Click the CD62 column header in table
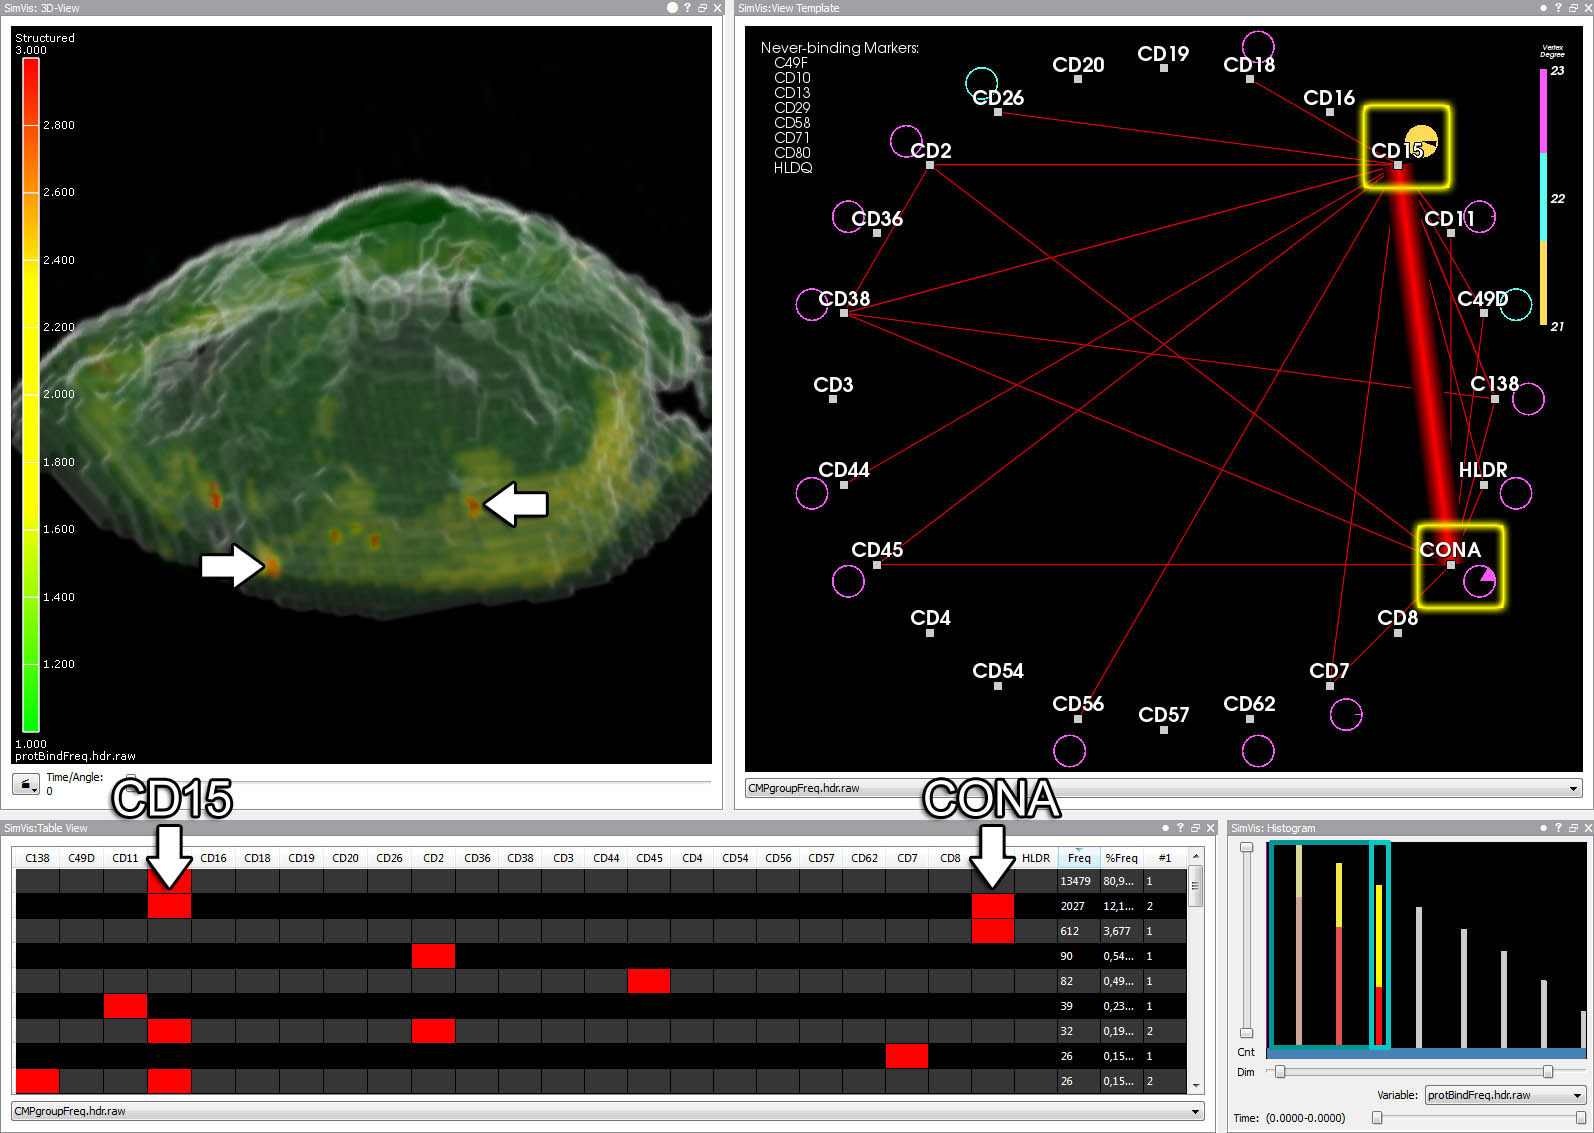The height and width of the screenshot is (1133, 1594). (x=864, y=858)
